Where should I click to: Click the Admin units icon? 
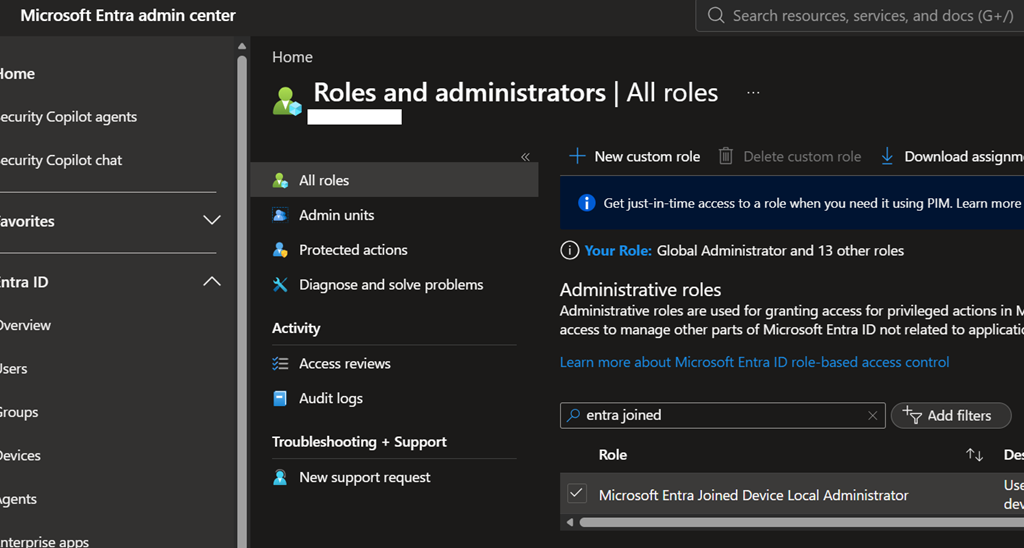(x=280, y=215)
